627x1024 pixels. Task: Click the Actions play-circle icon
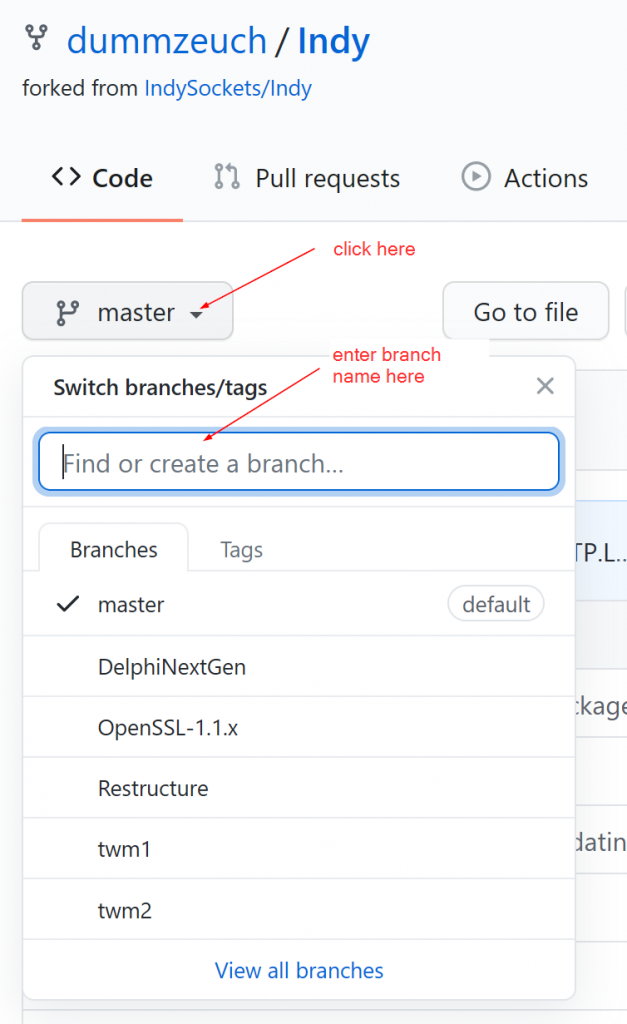tap(475, 177)
